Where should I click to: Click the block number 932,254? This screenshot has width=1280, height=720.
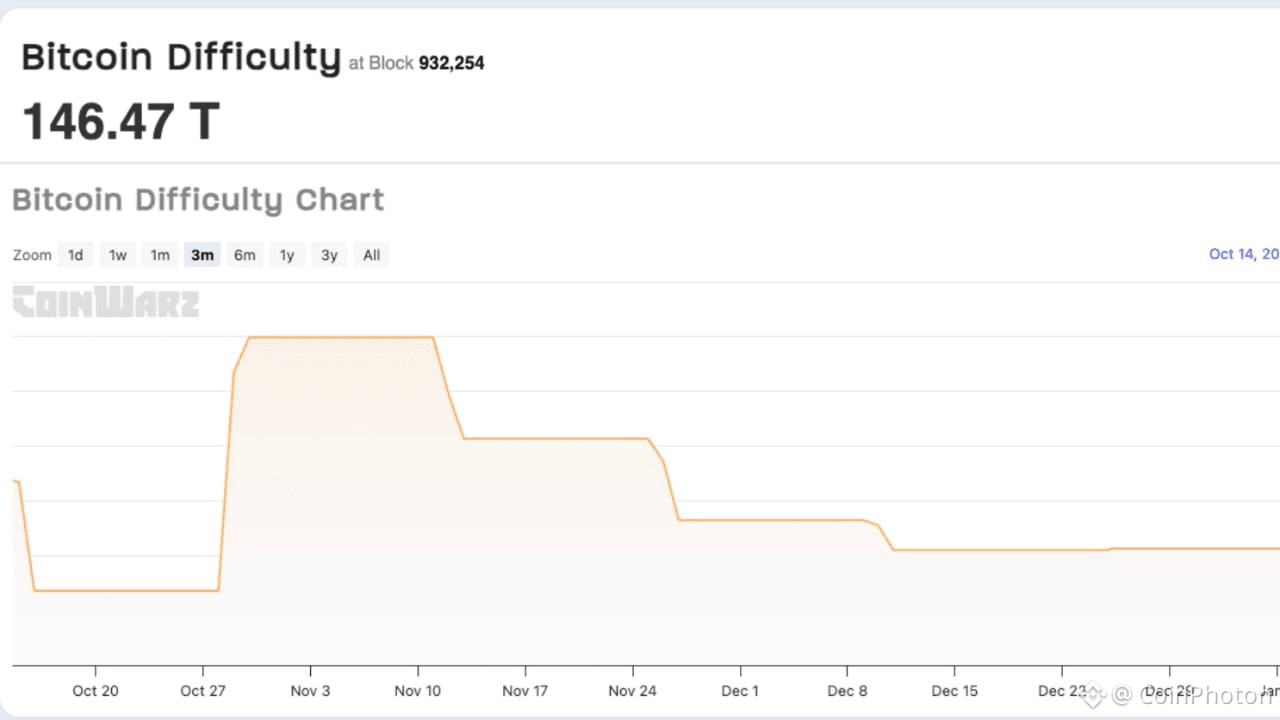451,63
